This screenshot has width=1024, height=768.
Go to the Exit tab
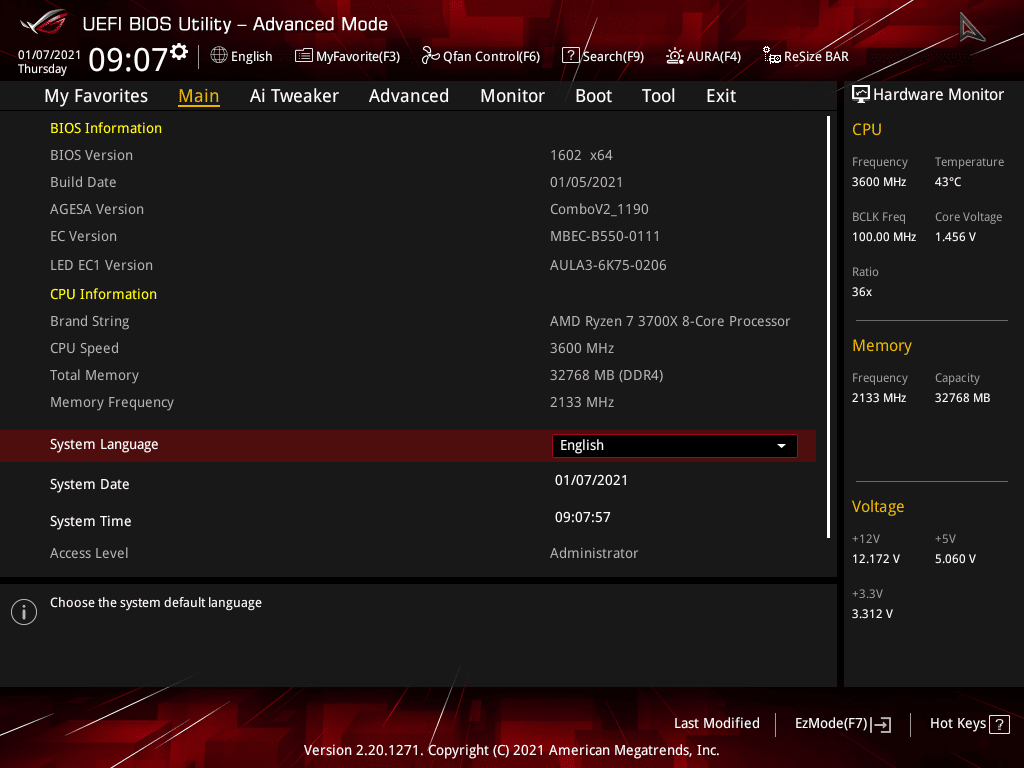(x=721, y=96)
